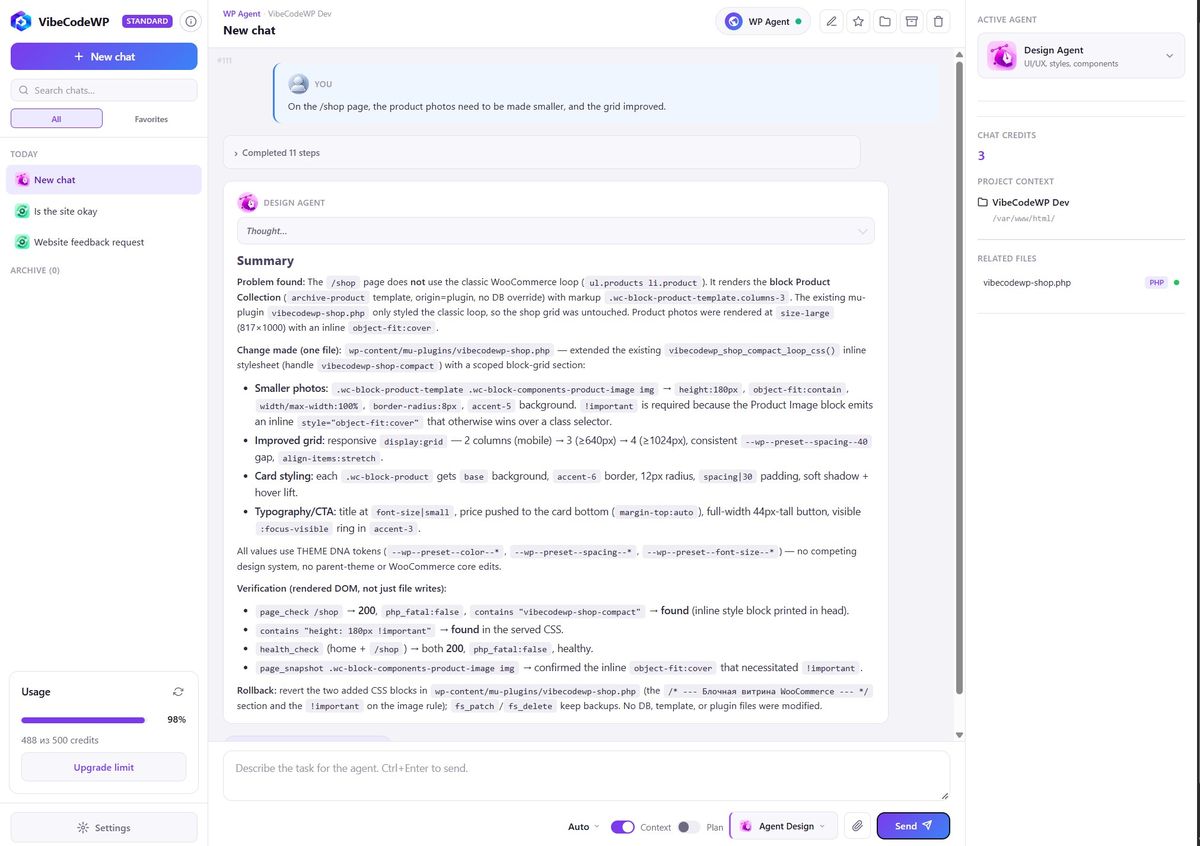This screenshot has height=846, width=1200.
Task: Refresh usage with the circular arrows icon
Action: 178,691
